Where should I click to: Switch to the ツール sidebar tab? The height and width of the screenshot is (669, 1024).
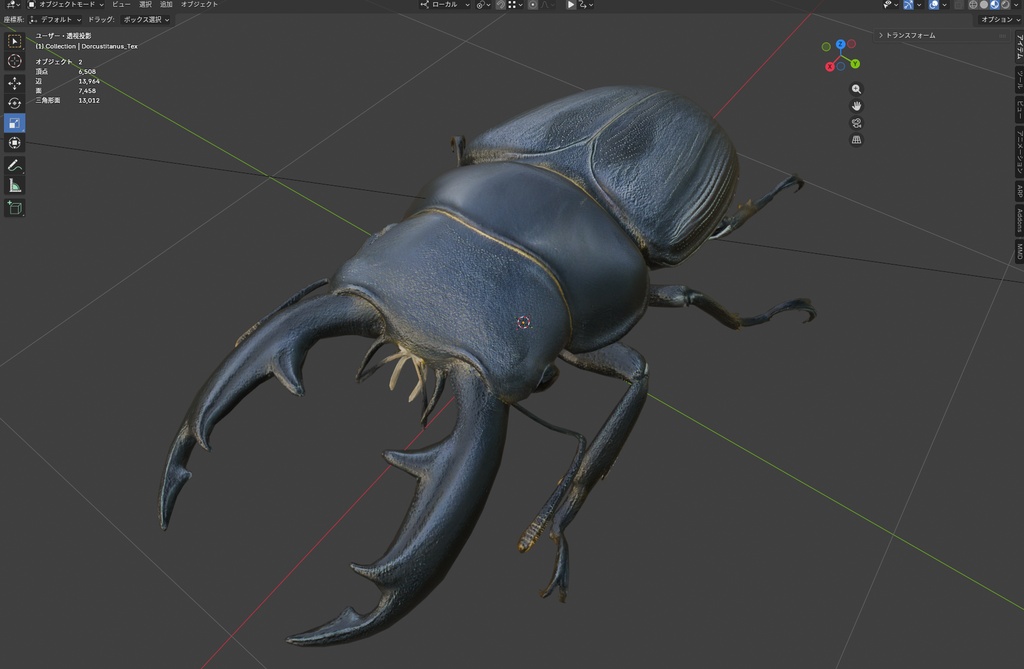click(1019, 80)
